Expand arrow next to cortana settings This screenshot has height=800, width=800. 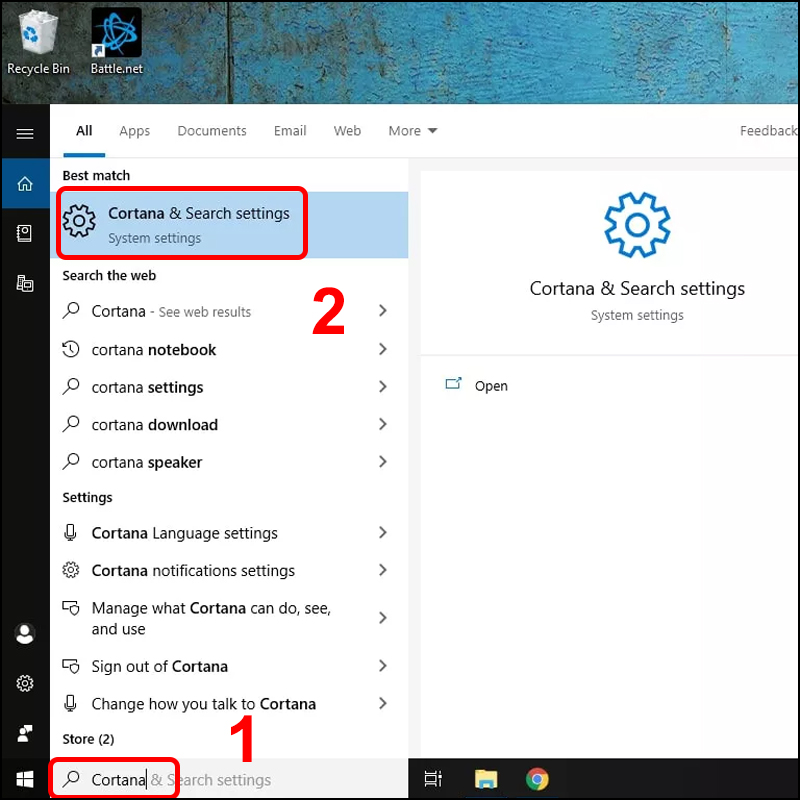pos(383,387)
